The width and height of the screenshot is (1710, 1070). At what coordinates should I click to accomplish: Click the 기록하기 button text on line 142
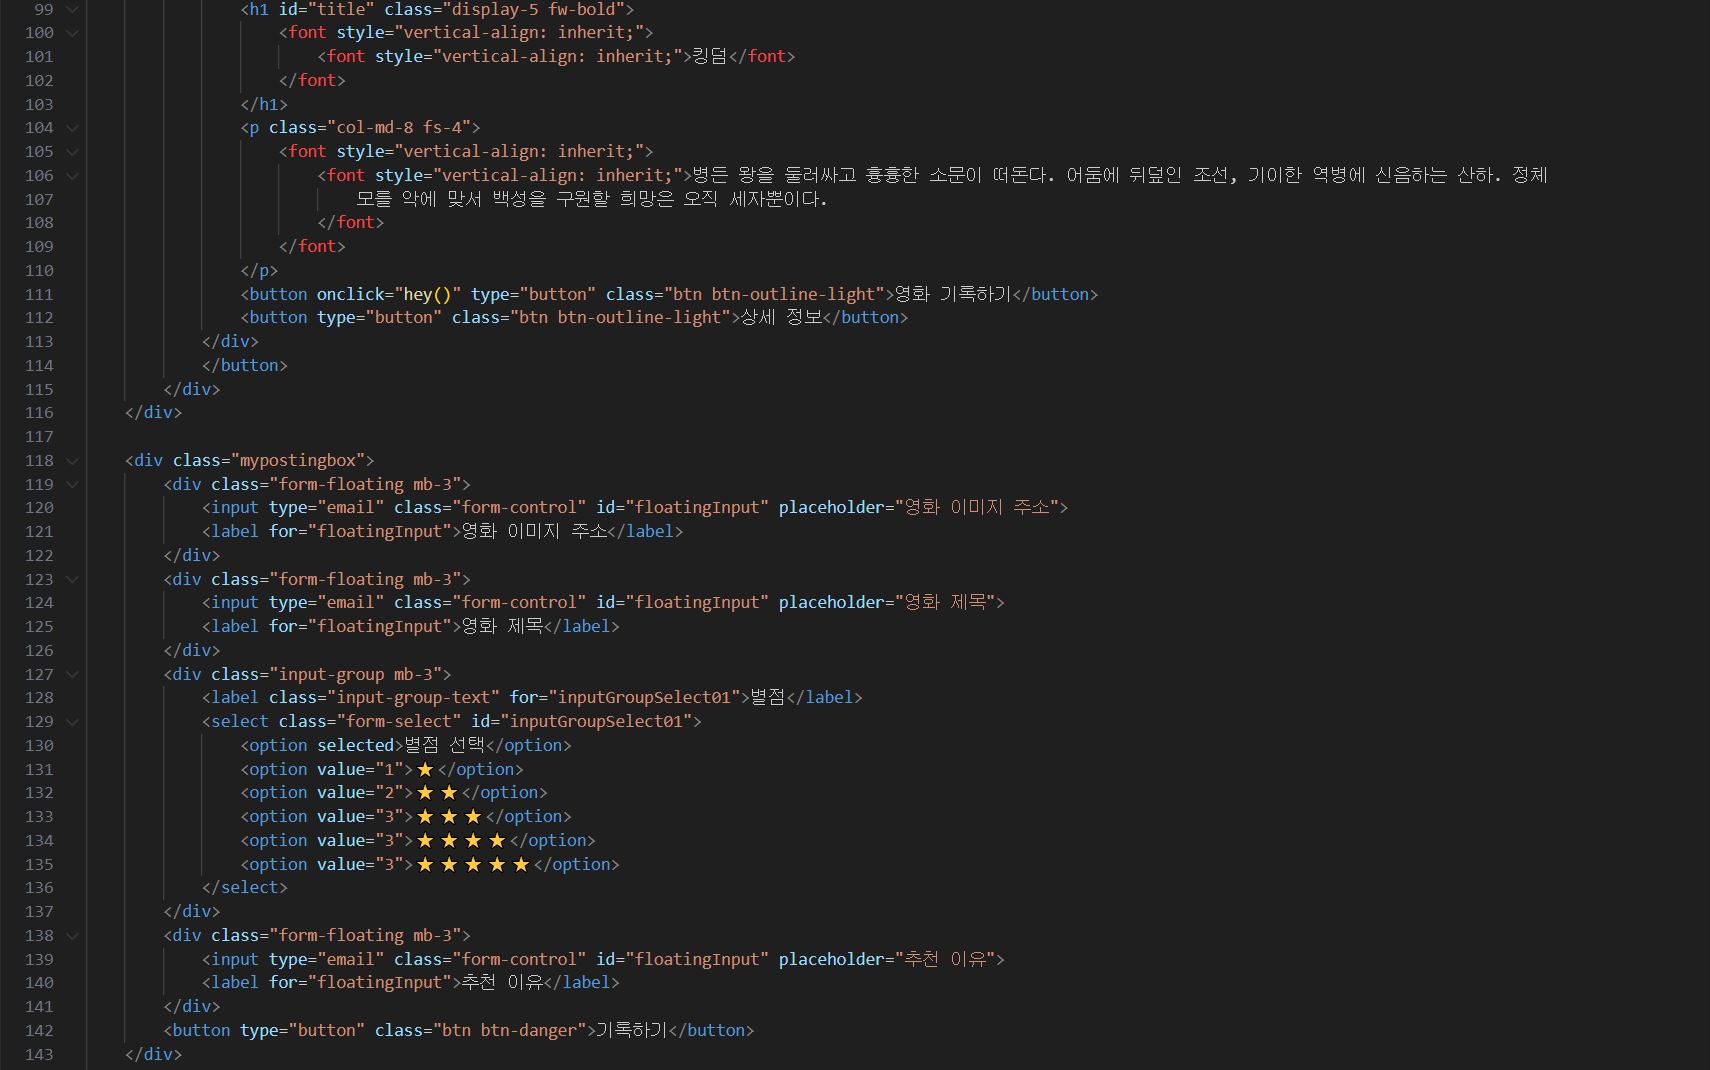pyautogui.click(x=632, y=1030)
